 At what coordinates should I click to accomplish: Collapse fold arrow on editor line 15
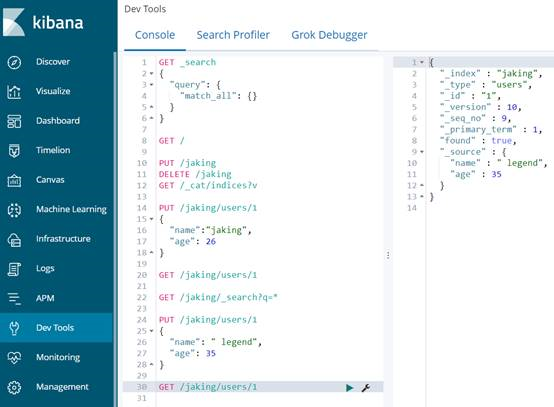(152, 219)
